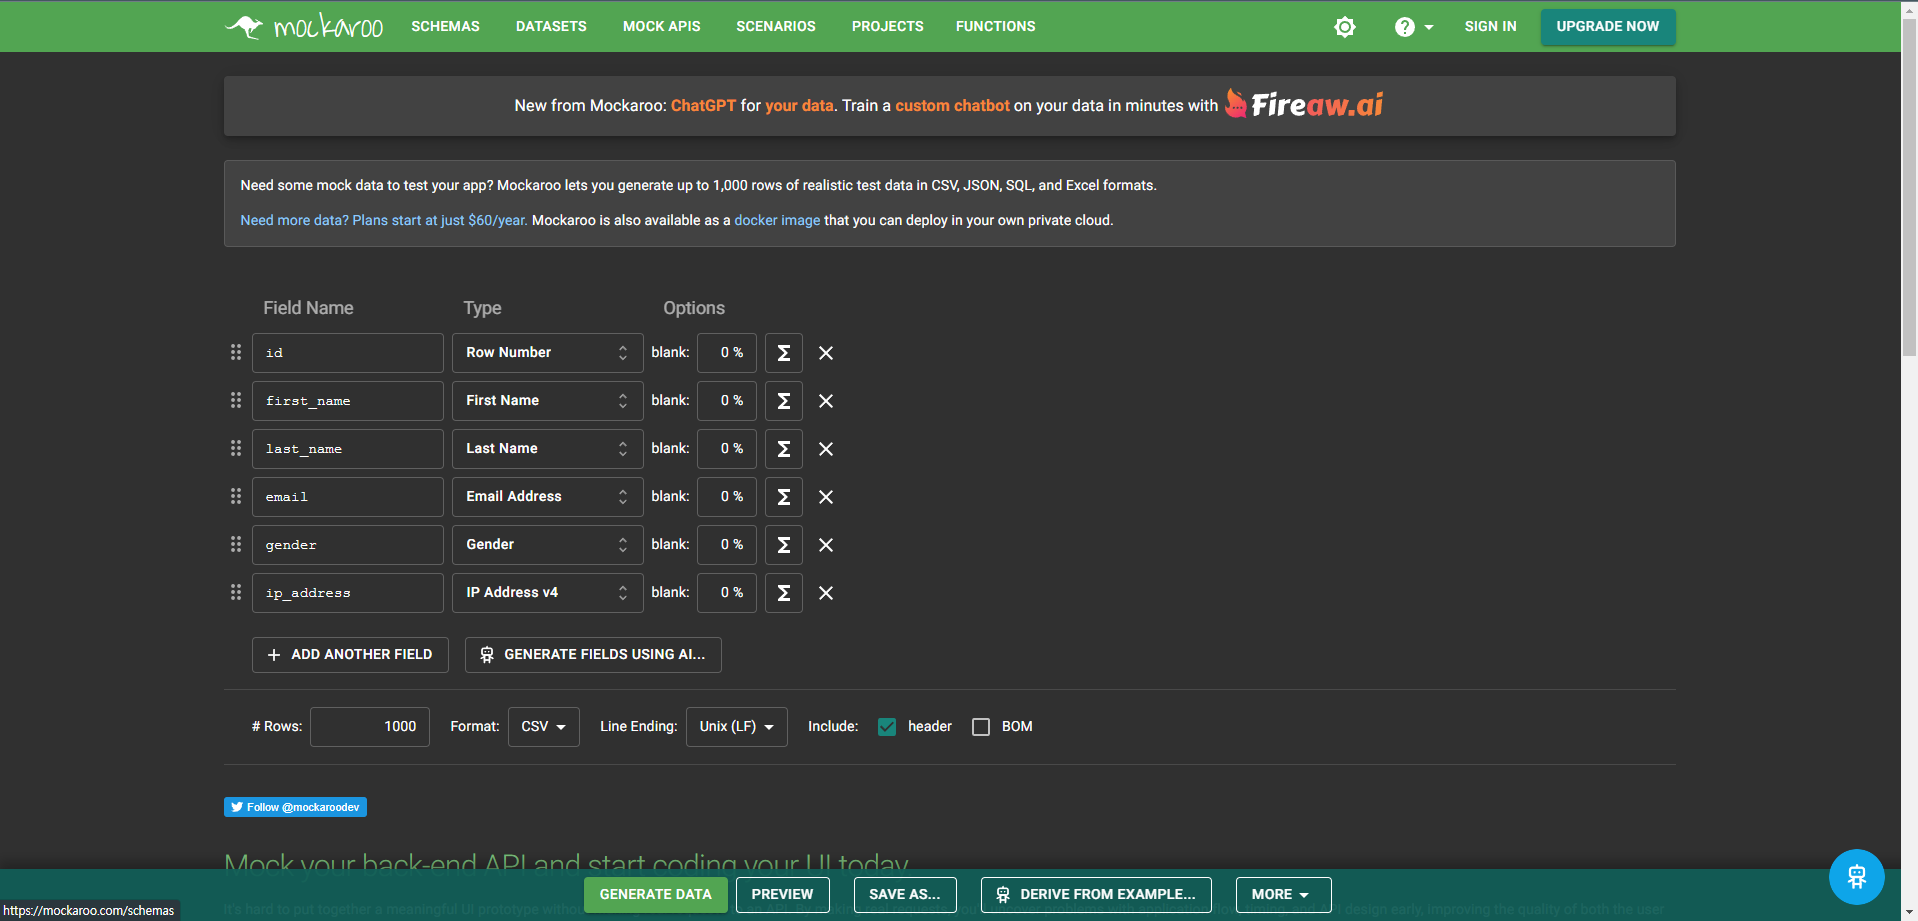Image resolution: width=1918 pixels, height=921 pixels.
Task: Click GENERATE FIELDS USING AI
Action: pos(593,655)
